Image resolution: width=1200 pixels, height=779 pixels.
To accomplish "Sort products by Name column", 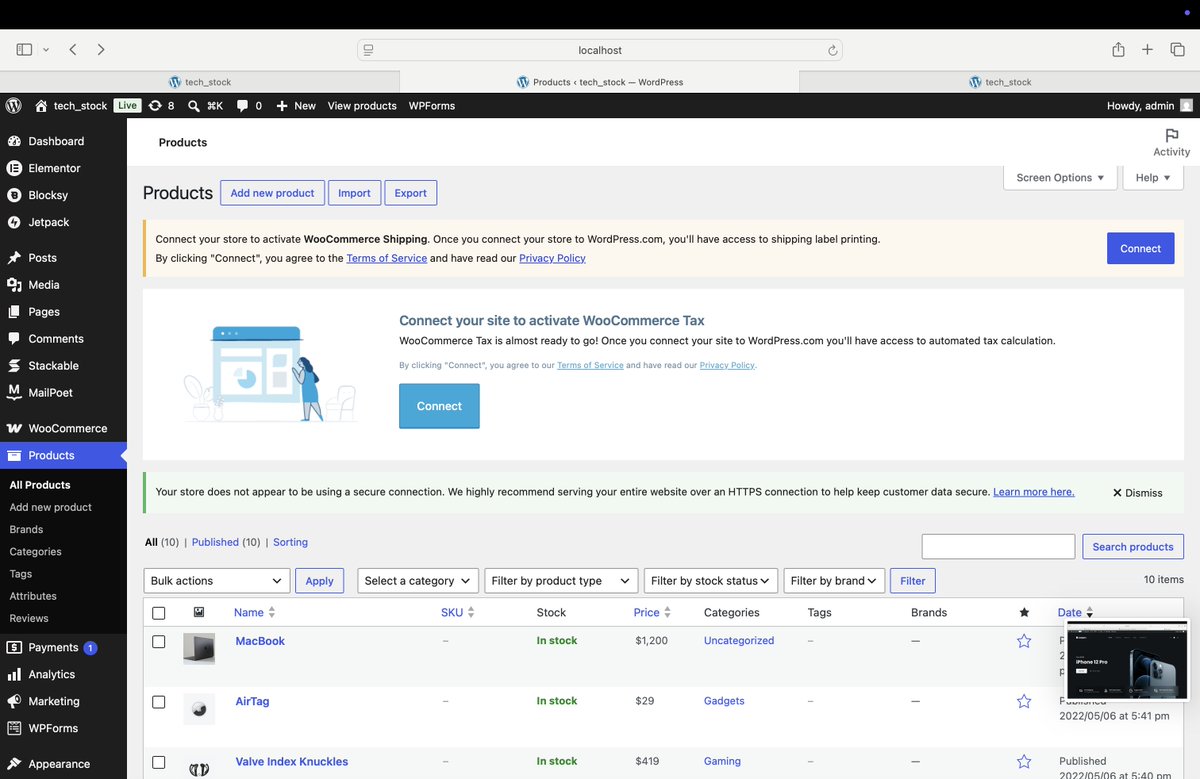I will [254, 612].
